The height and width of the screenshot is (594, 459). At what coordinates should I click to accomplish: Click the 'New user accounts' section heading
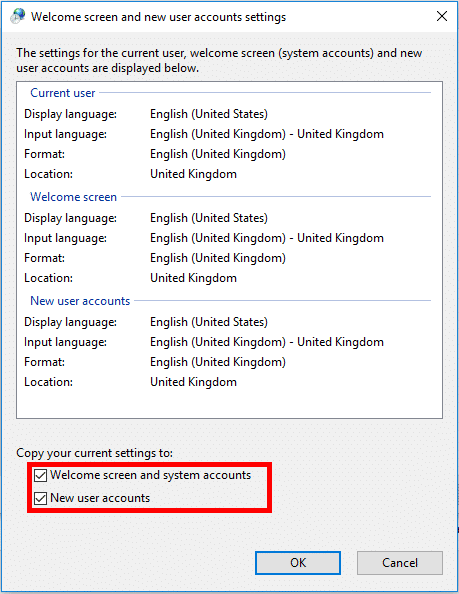point(80,301)
